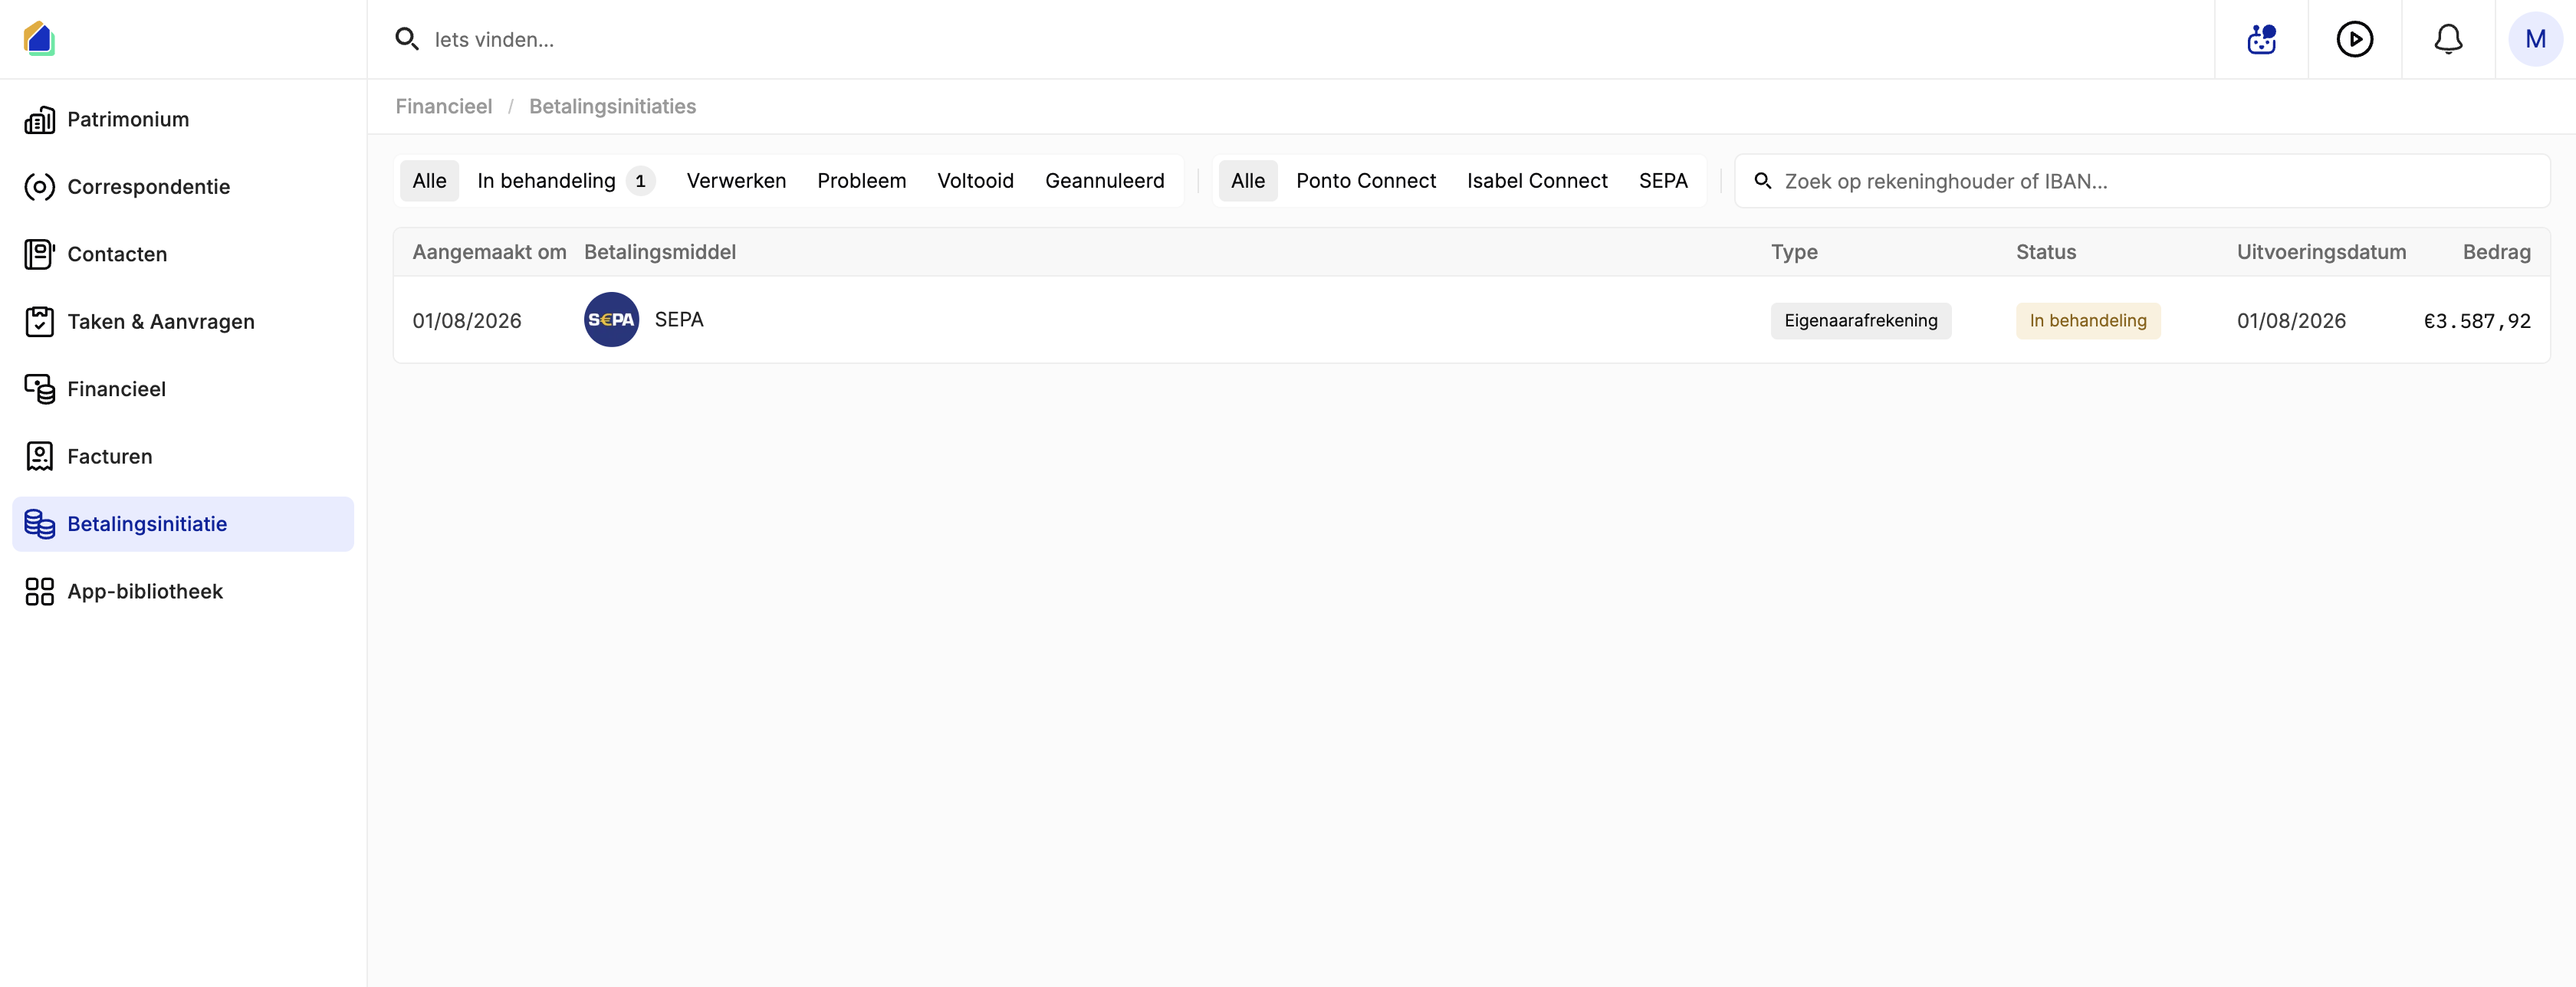
Task: Open the AI assistant robot icon
Action: 2261,39
